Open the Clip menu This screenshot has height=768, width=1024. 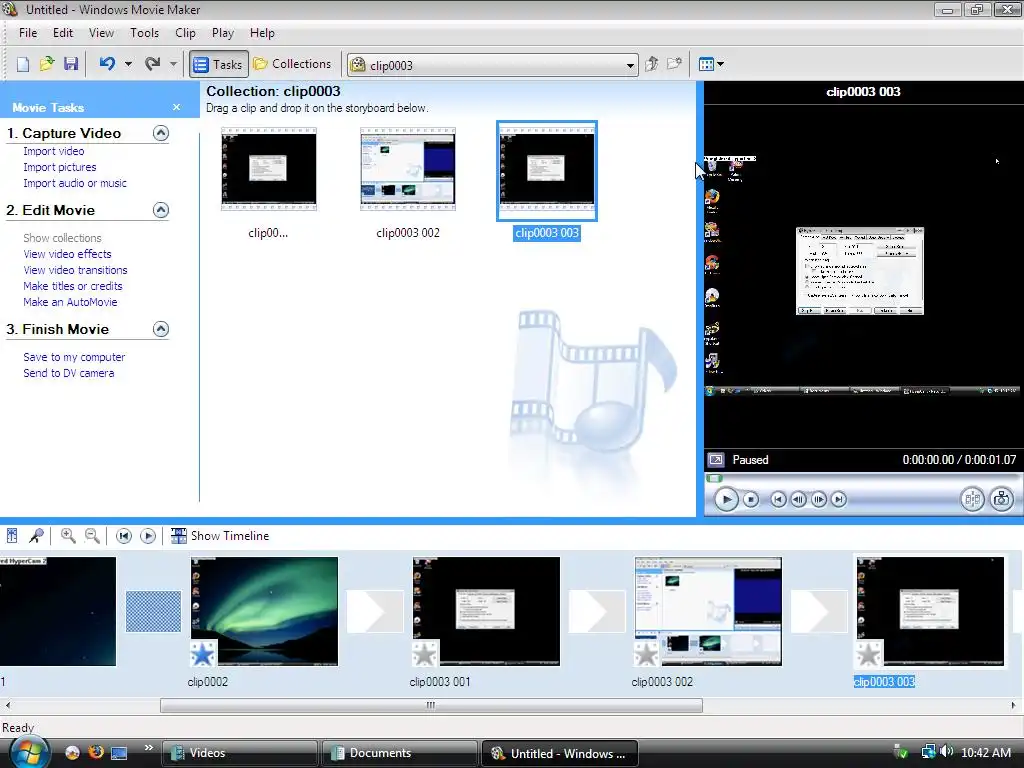point(185,33)
